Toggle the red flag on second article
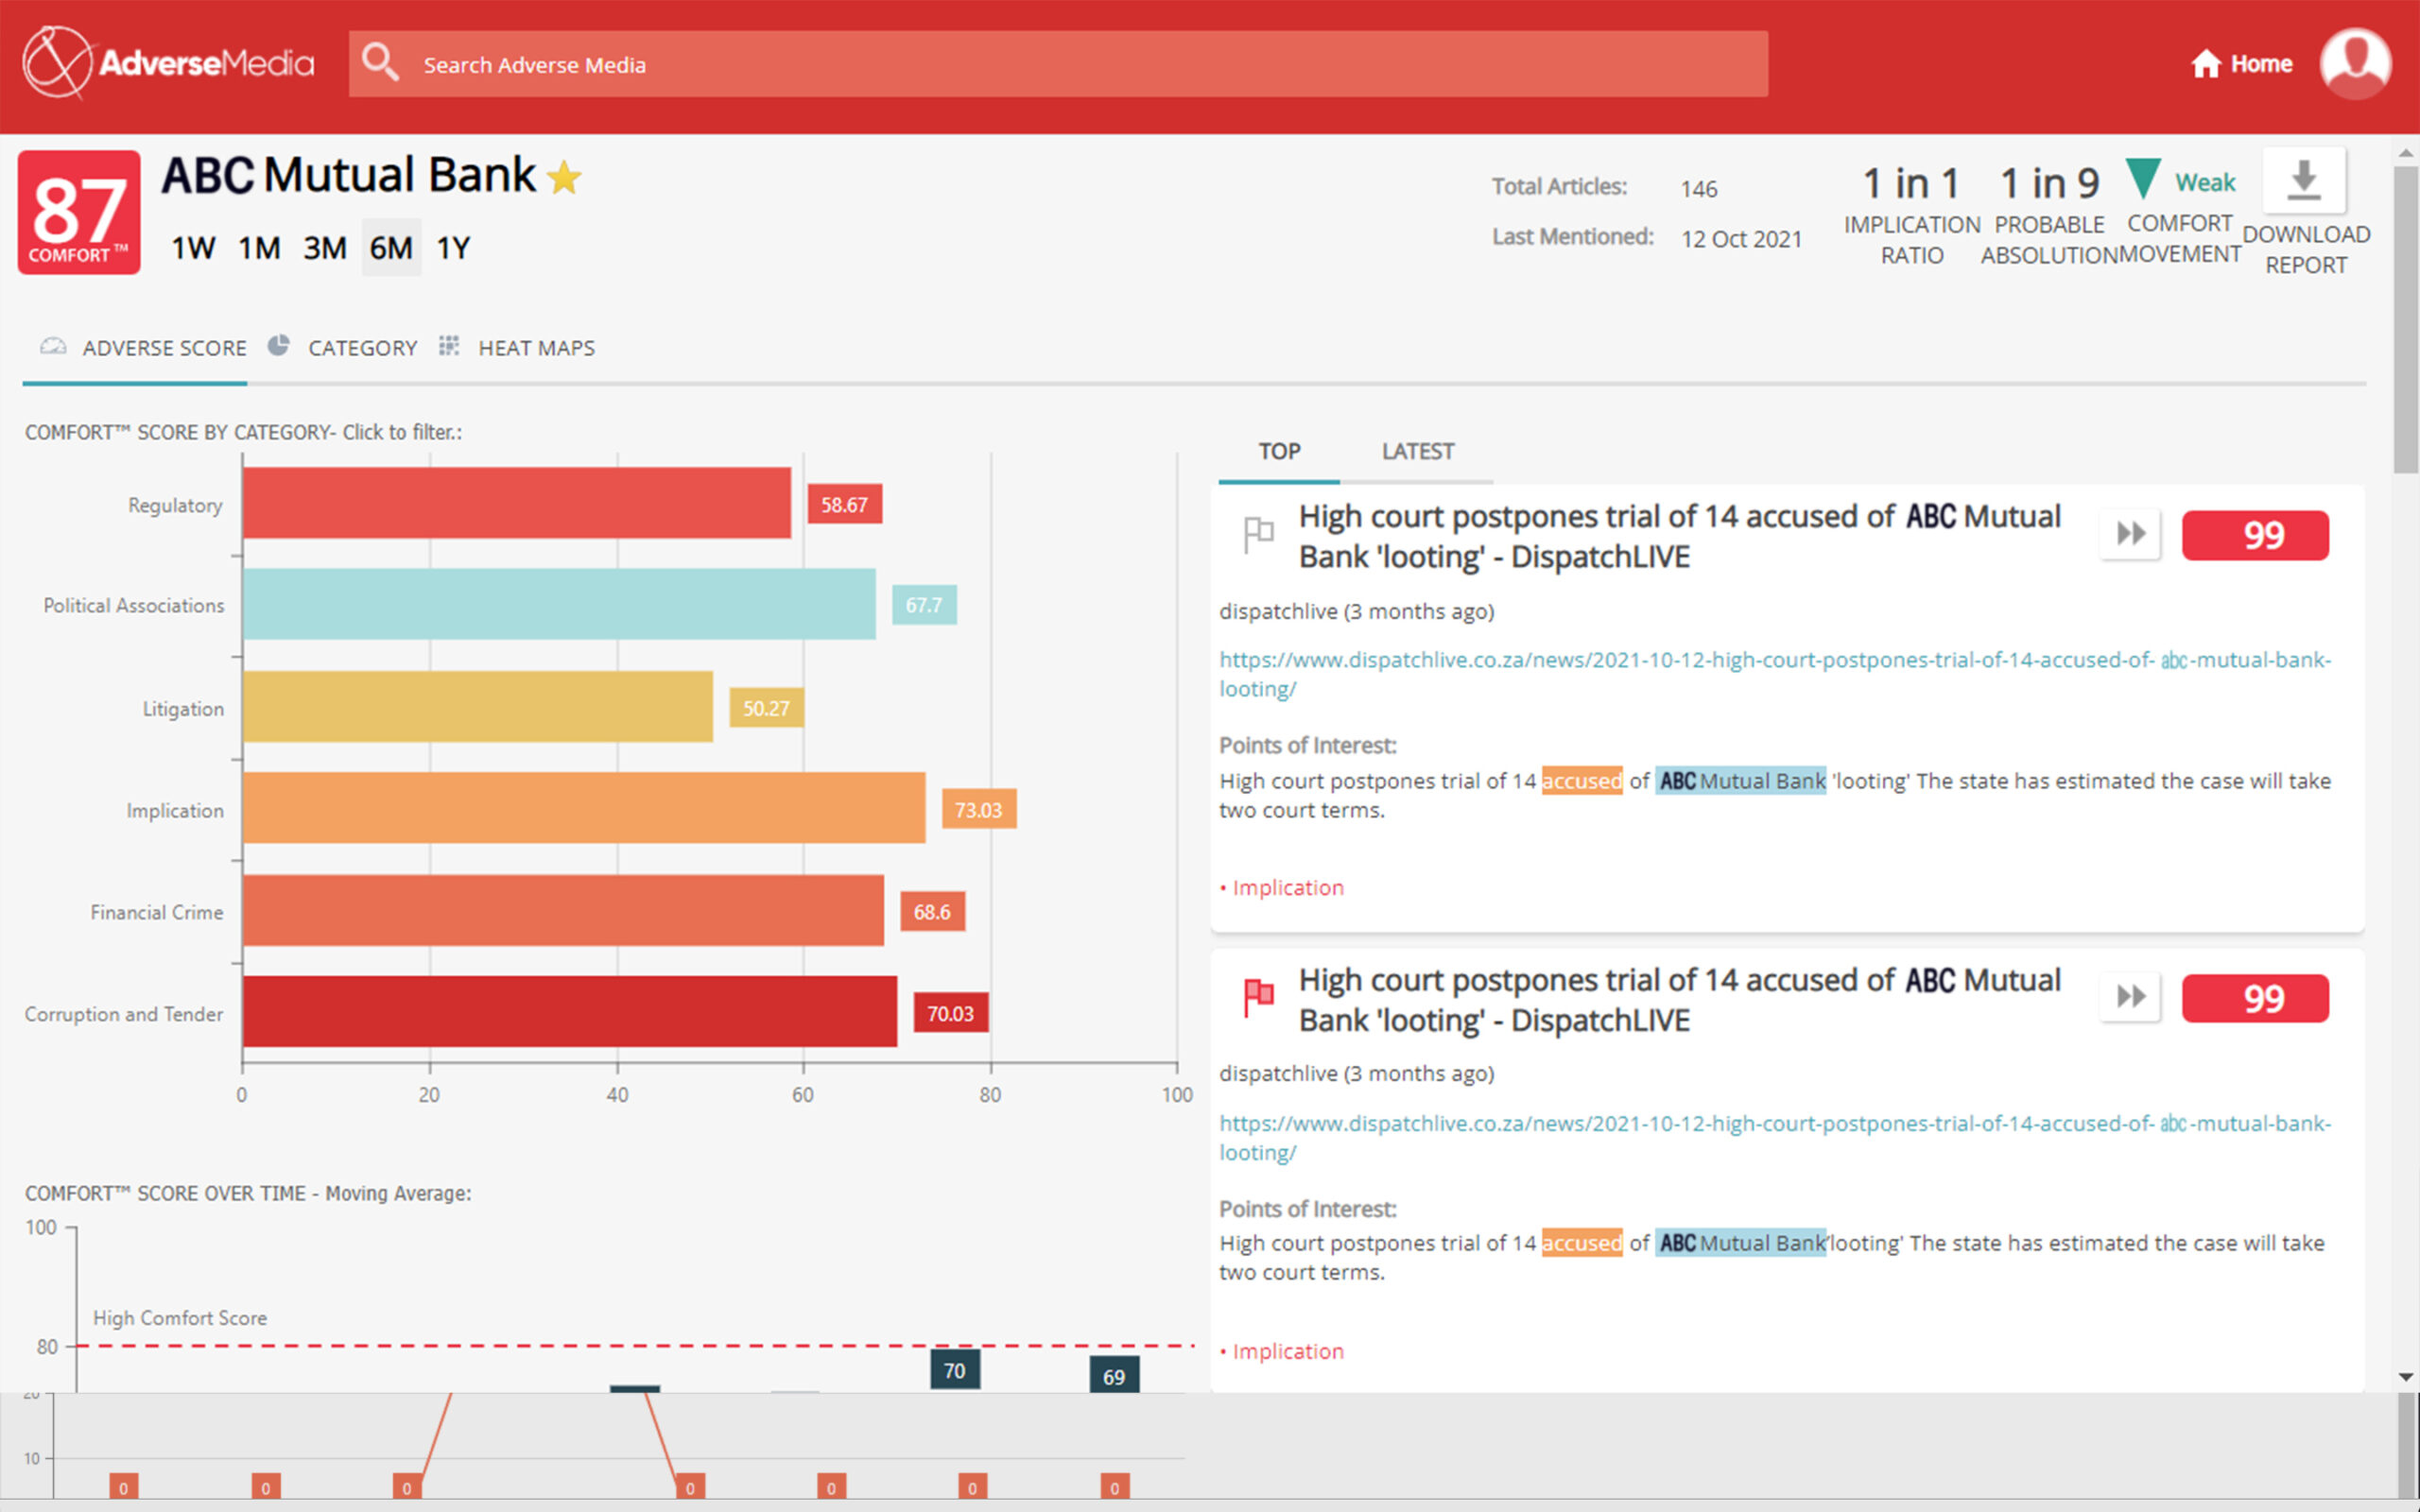Screen dimensions: 2420x1512 [1258, 998]
